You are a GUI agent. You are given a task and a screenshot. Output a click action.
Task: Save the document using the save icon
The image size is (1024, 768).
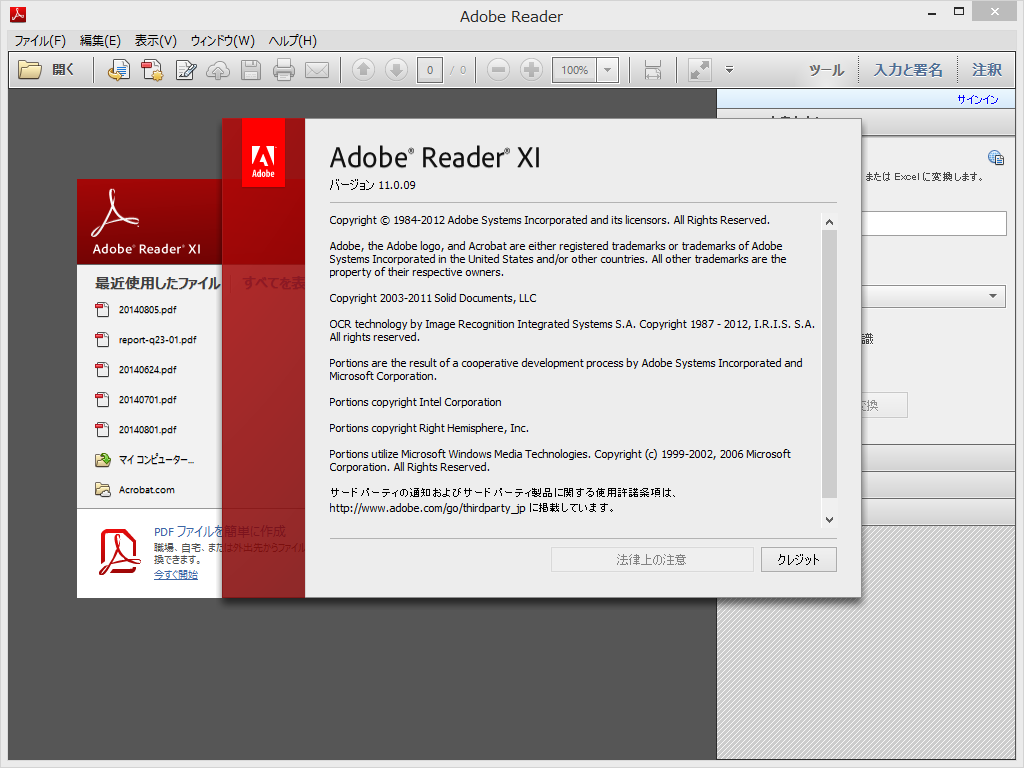click(251, 70)
